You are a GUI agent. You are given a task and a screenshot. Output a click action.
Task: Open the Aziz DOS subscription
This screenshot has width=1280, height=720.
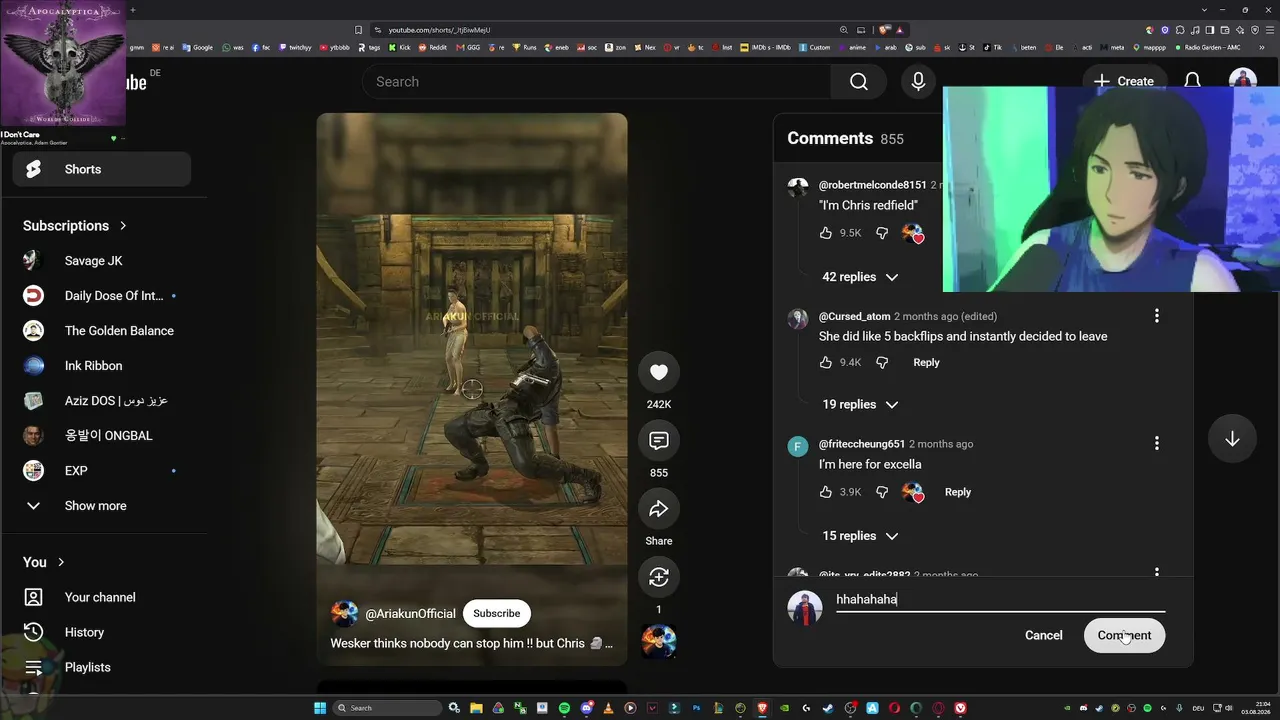[x=101, y=401]
